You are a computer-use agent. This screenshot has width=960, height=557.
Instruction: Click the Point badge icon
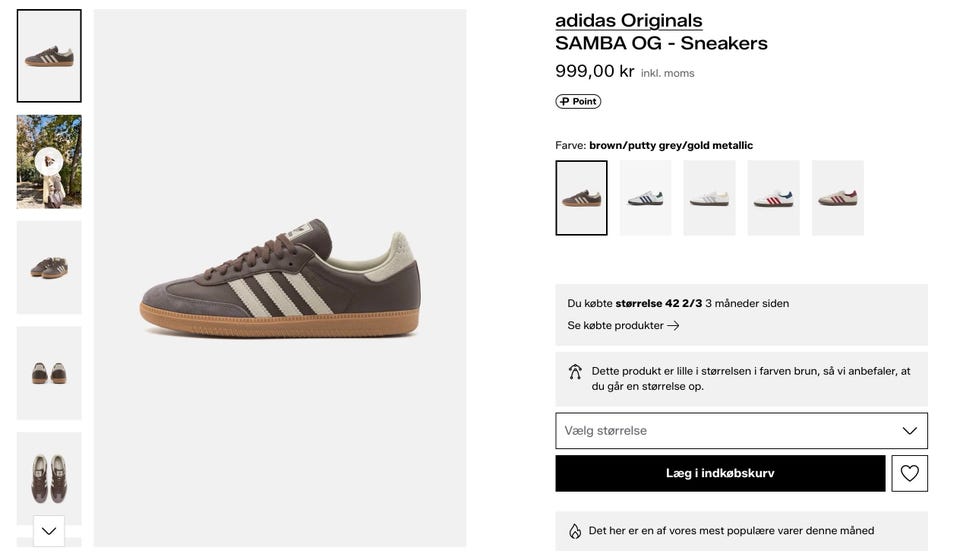point(578,101)
